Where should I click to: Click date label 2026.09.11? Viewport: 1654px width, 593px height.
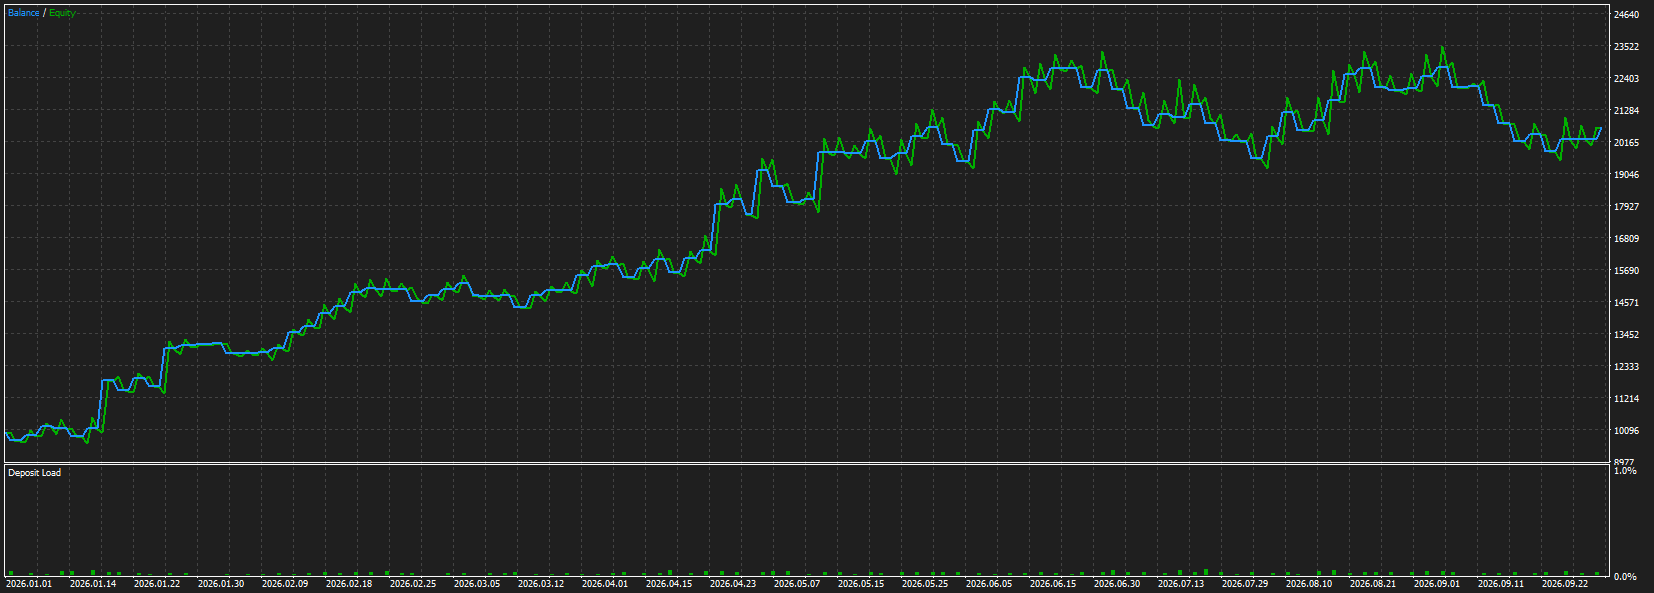(x=1501, y=584)
